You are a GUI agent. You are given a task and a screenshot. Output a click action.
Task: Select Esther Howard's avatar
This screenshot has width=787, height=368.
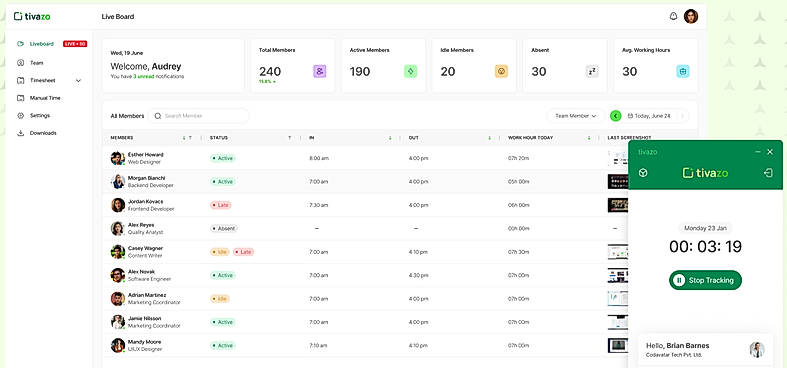pos(117,158)
